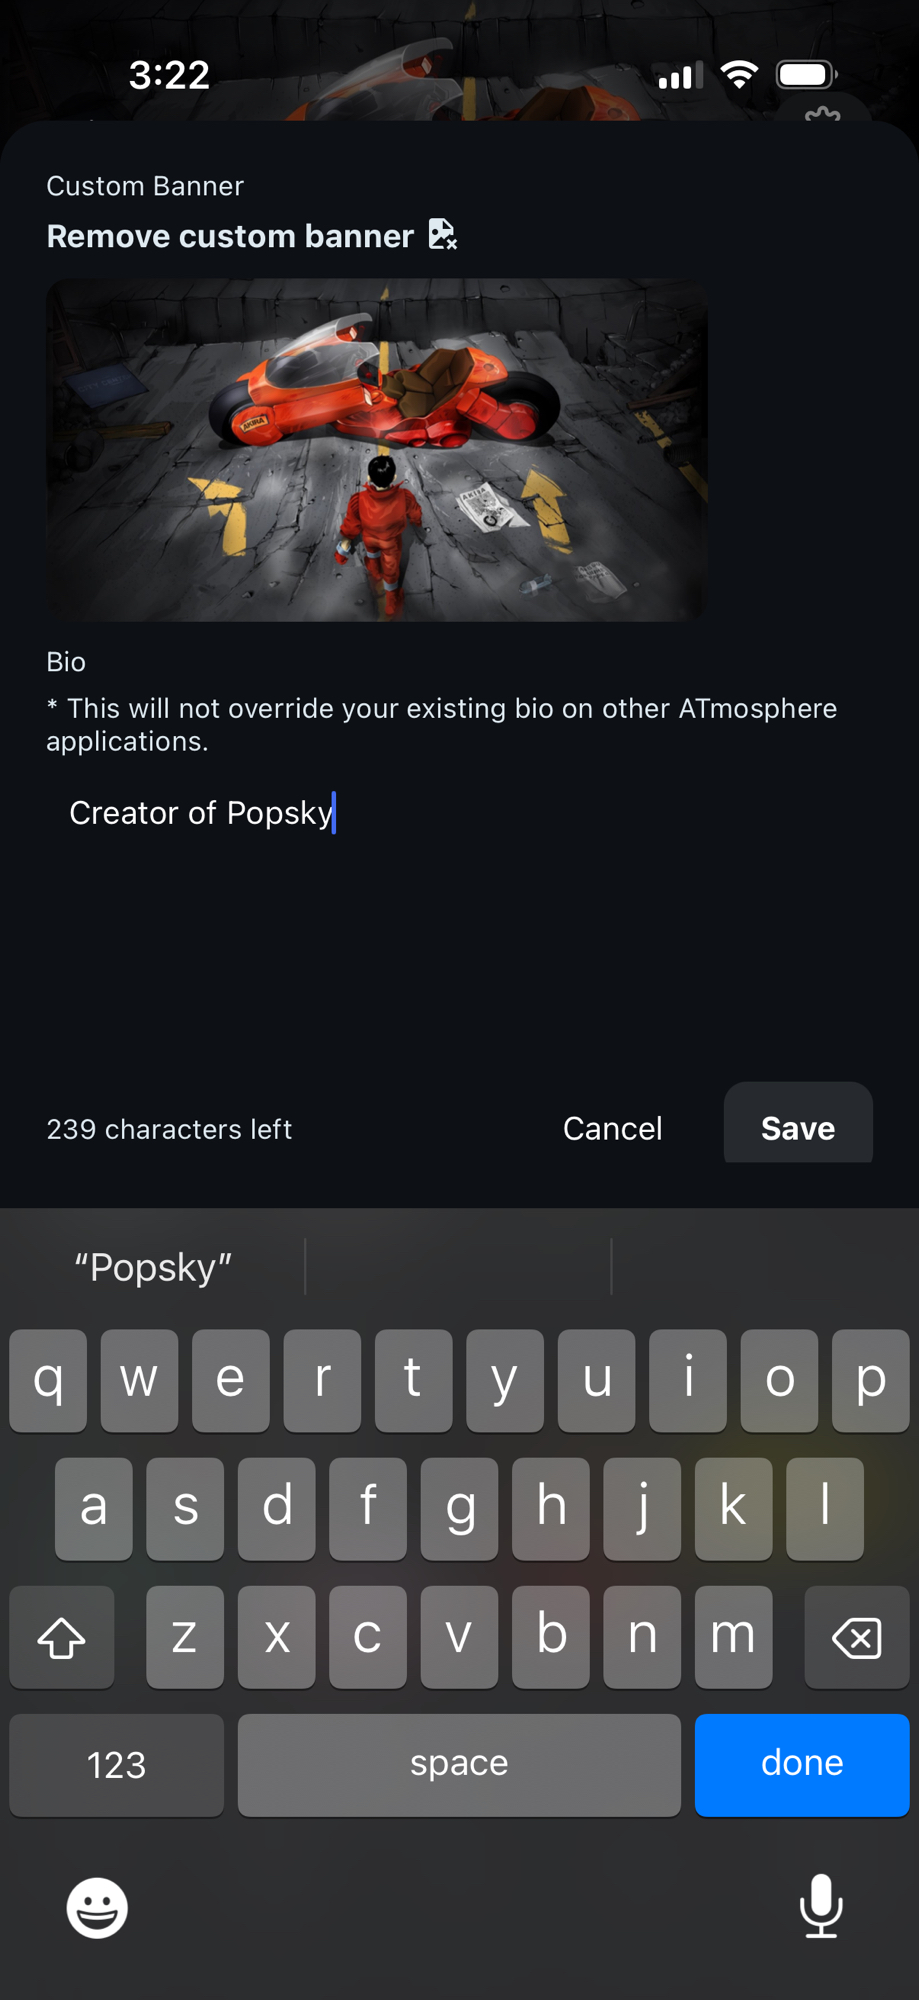Tap the letter q key
The width and height of the screenshot is (919, 2000).
pos(48,1381)
